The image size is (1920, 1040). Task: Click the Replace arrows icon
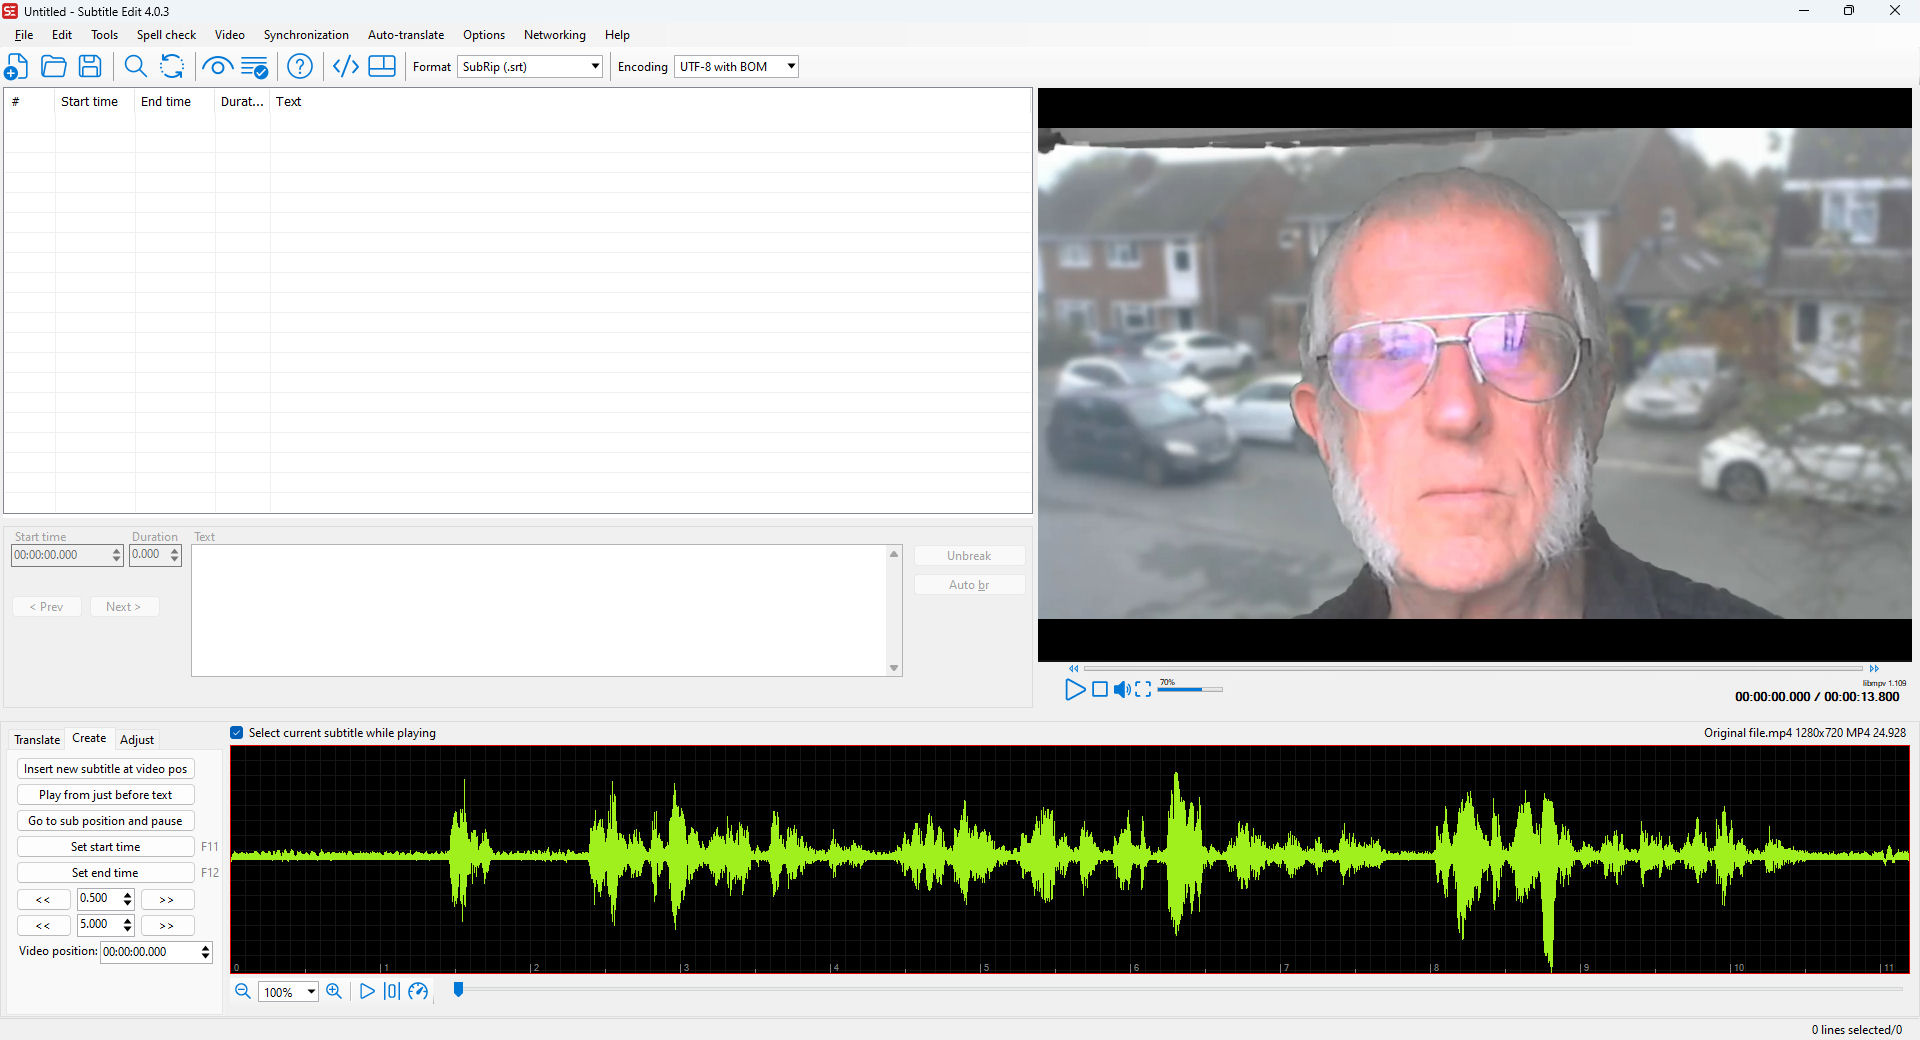[172, 67]
